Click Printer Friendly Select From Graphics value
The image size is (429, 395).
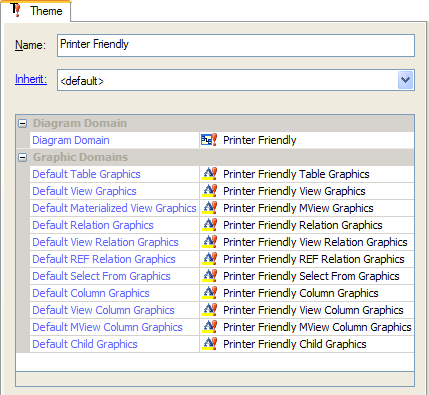pos(311,276)
